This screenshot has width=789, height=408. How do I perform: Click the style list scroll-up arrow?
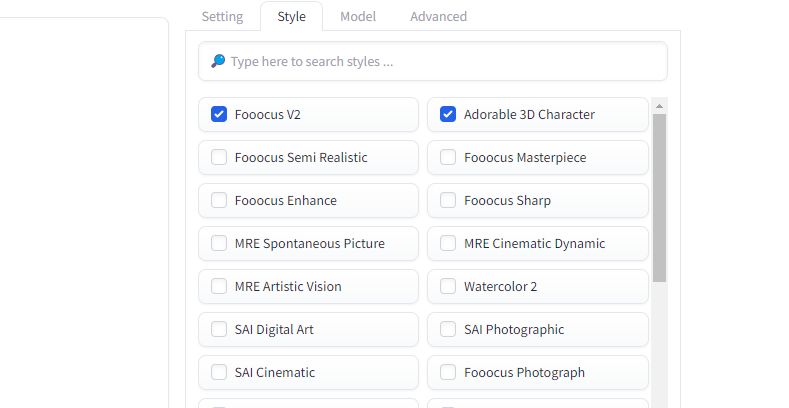(x=659, y=106)
